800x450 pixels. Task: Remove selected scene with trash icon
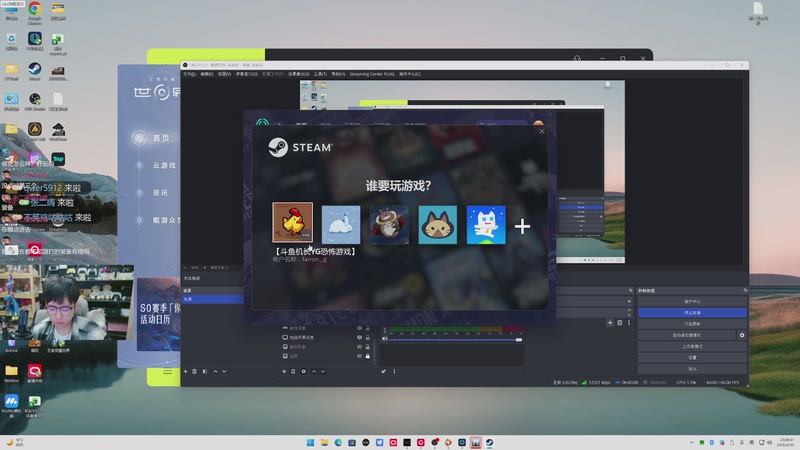pyautogui.click(x=194, y=371)
